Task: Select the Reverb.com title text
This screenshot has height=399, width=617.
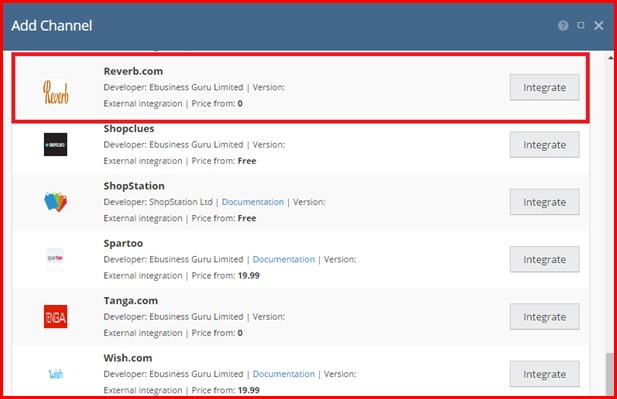Action: coord(133,71)
